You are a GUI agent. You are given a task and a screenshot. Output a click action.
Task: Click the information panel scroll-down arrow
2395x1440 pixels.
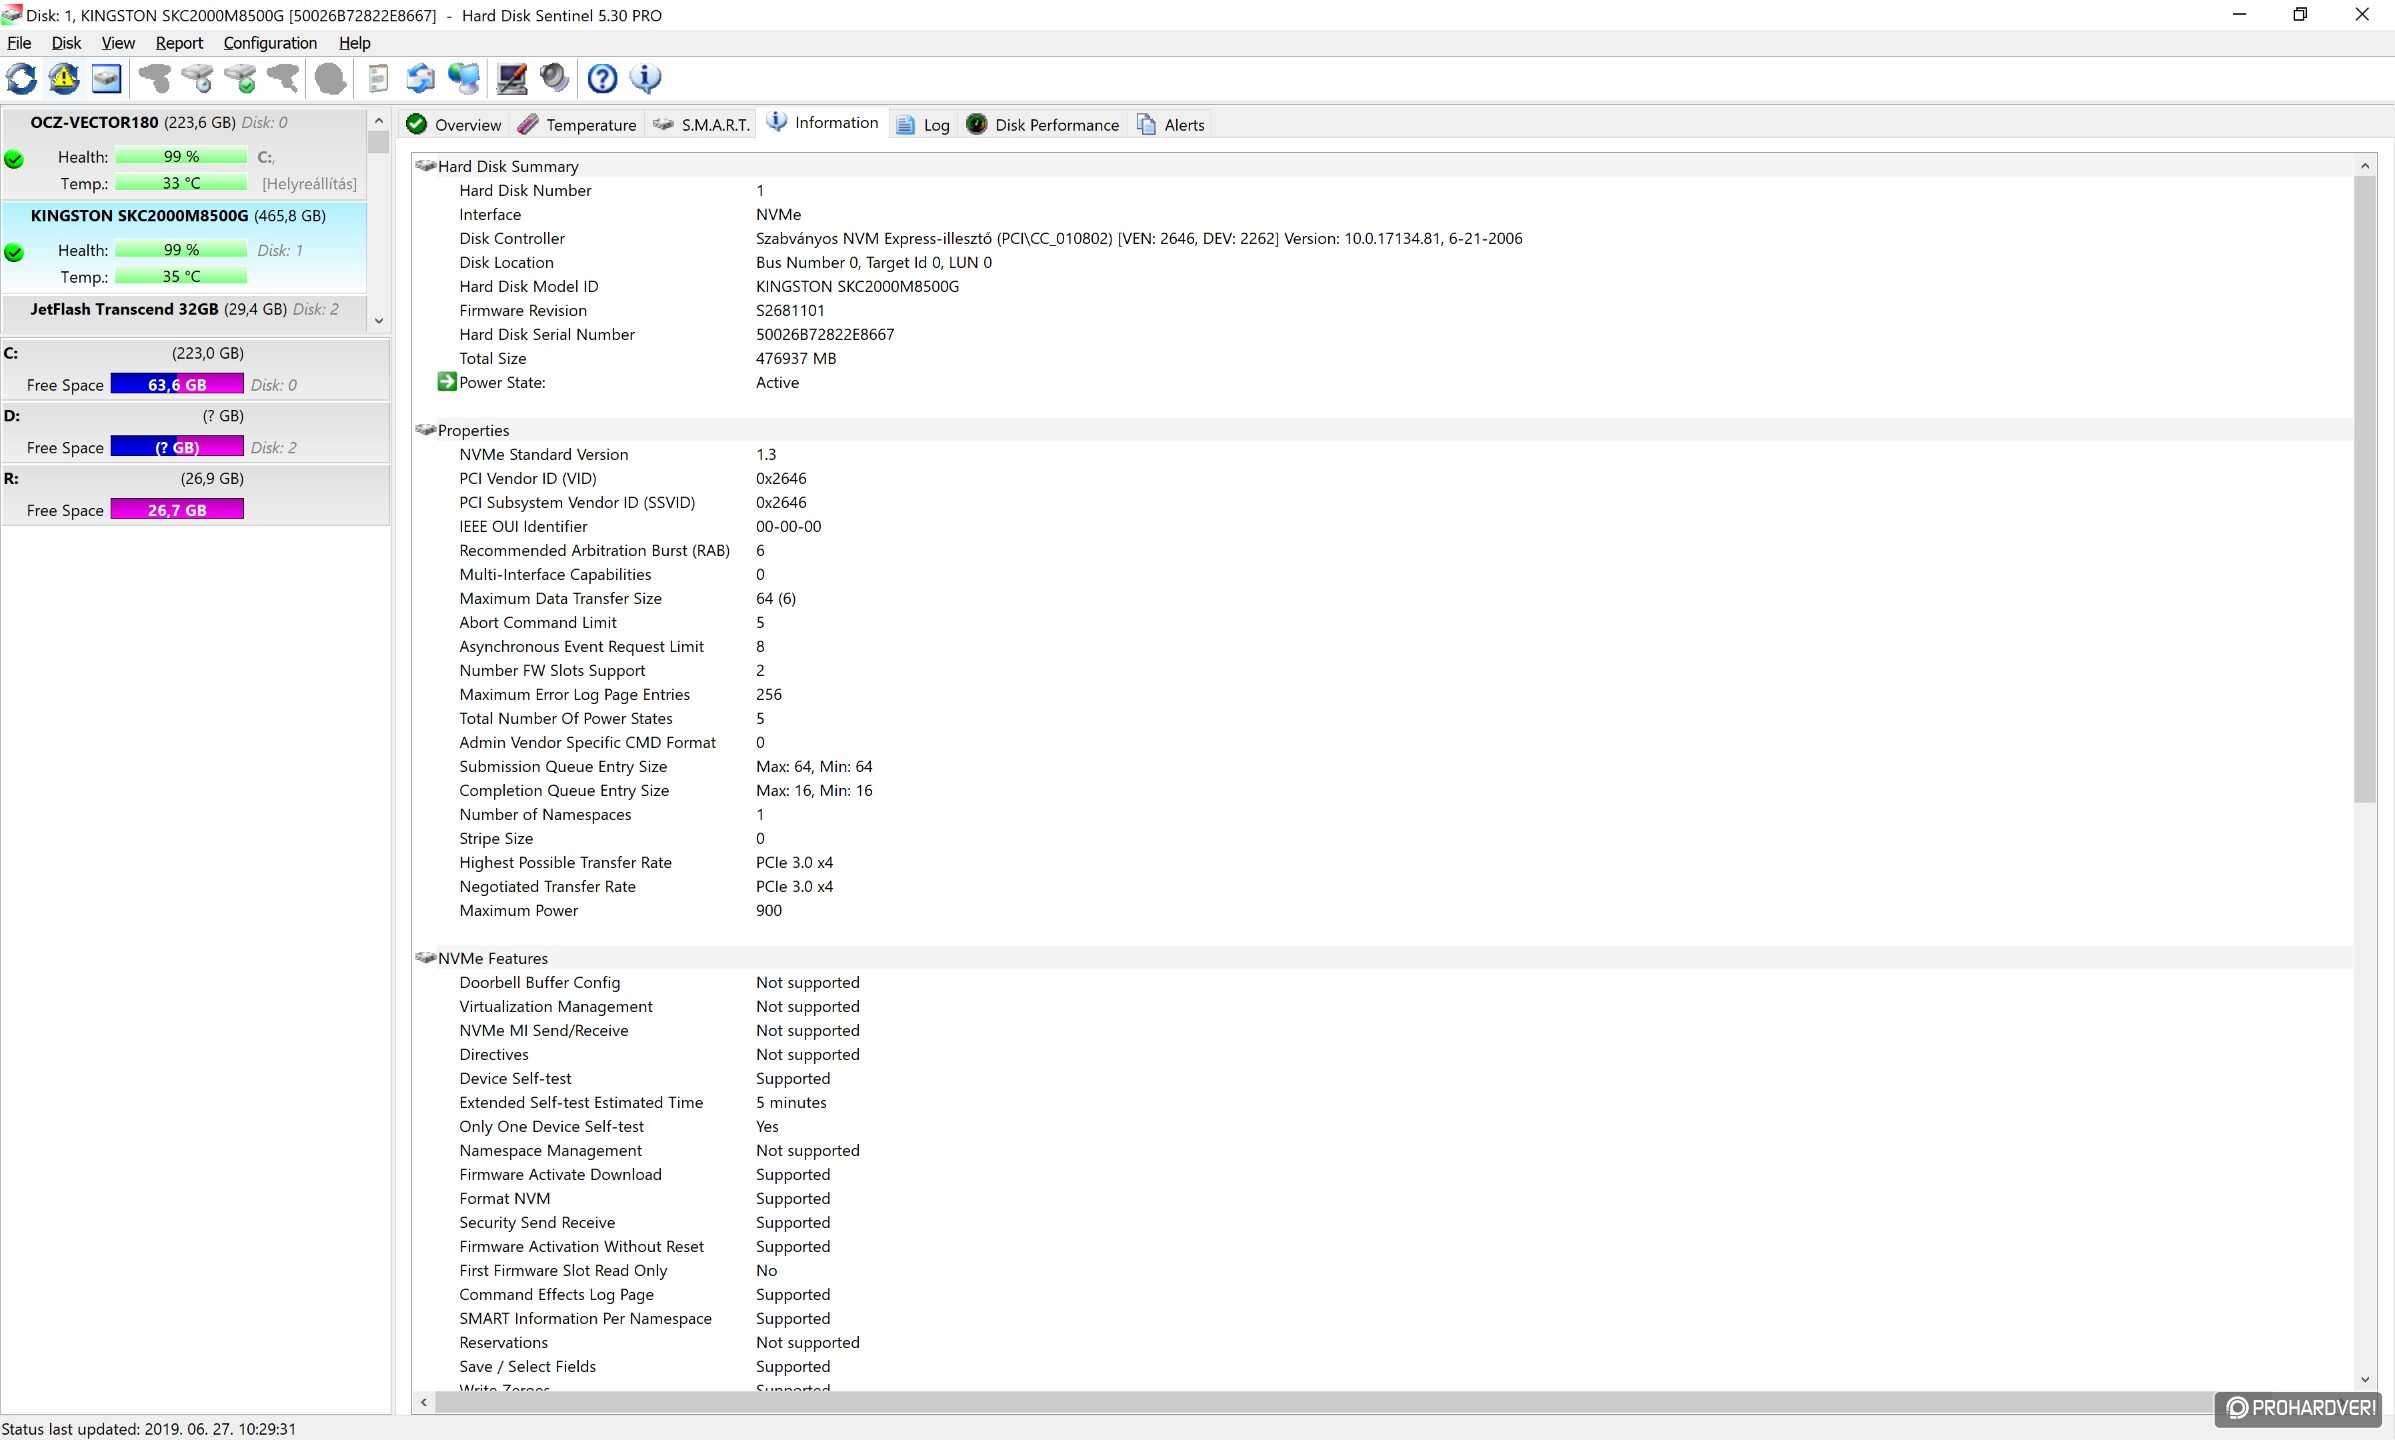click(2365, 1379)
